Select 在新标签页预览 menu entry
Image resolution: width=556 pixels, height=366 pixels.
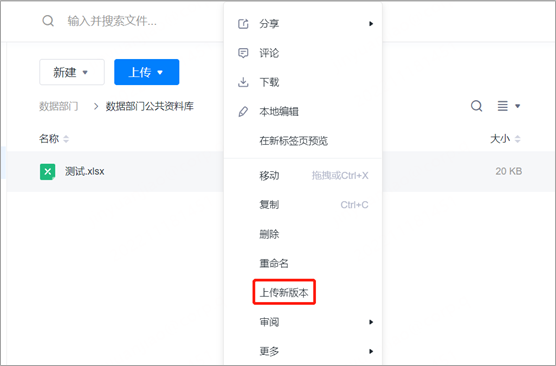click(294, 141)
